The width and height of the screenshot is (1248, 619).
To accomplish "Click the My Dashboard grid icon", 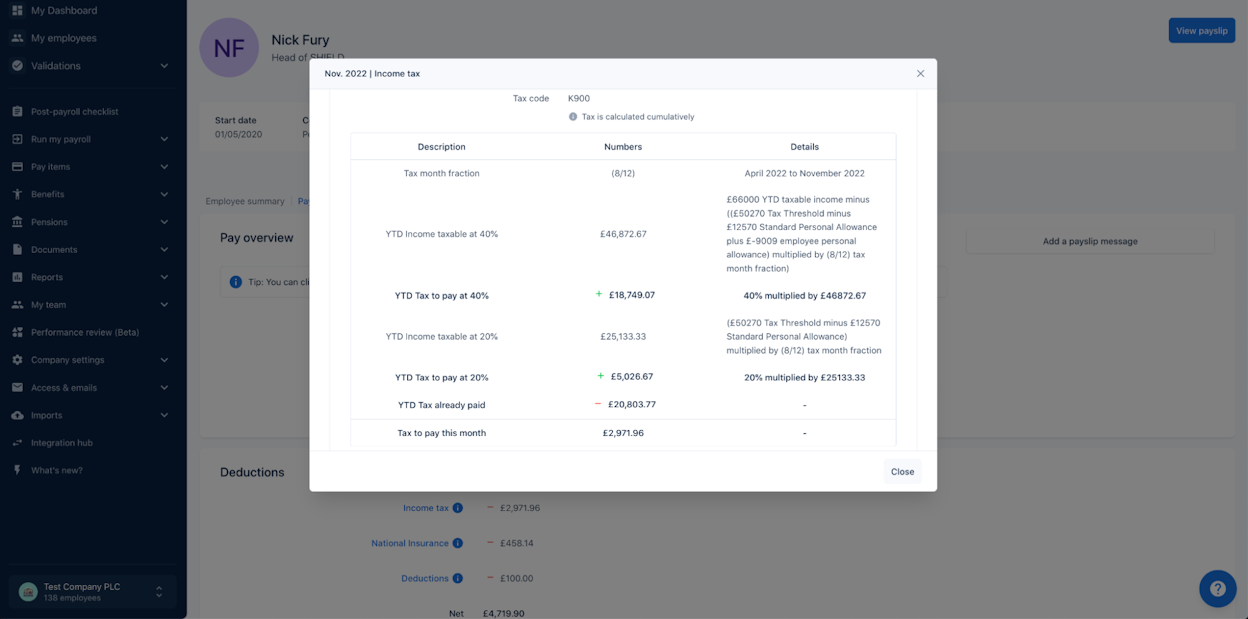I will pos(17,10).
